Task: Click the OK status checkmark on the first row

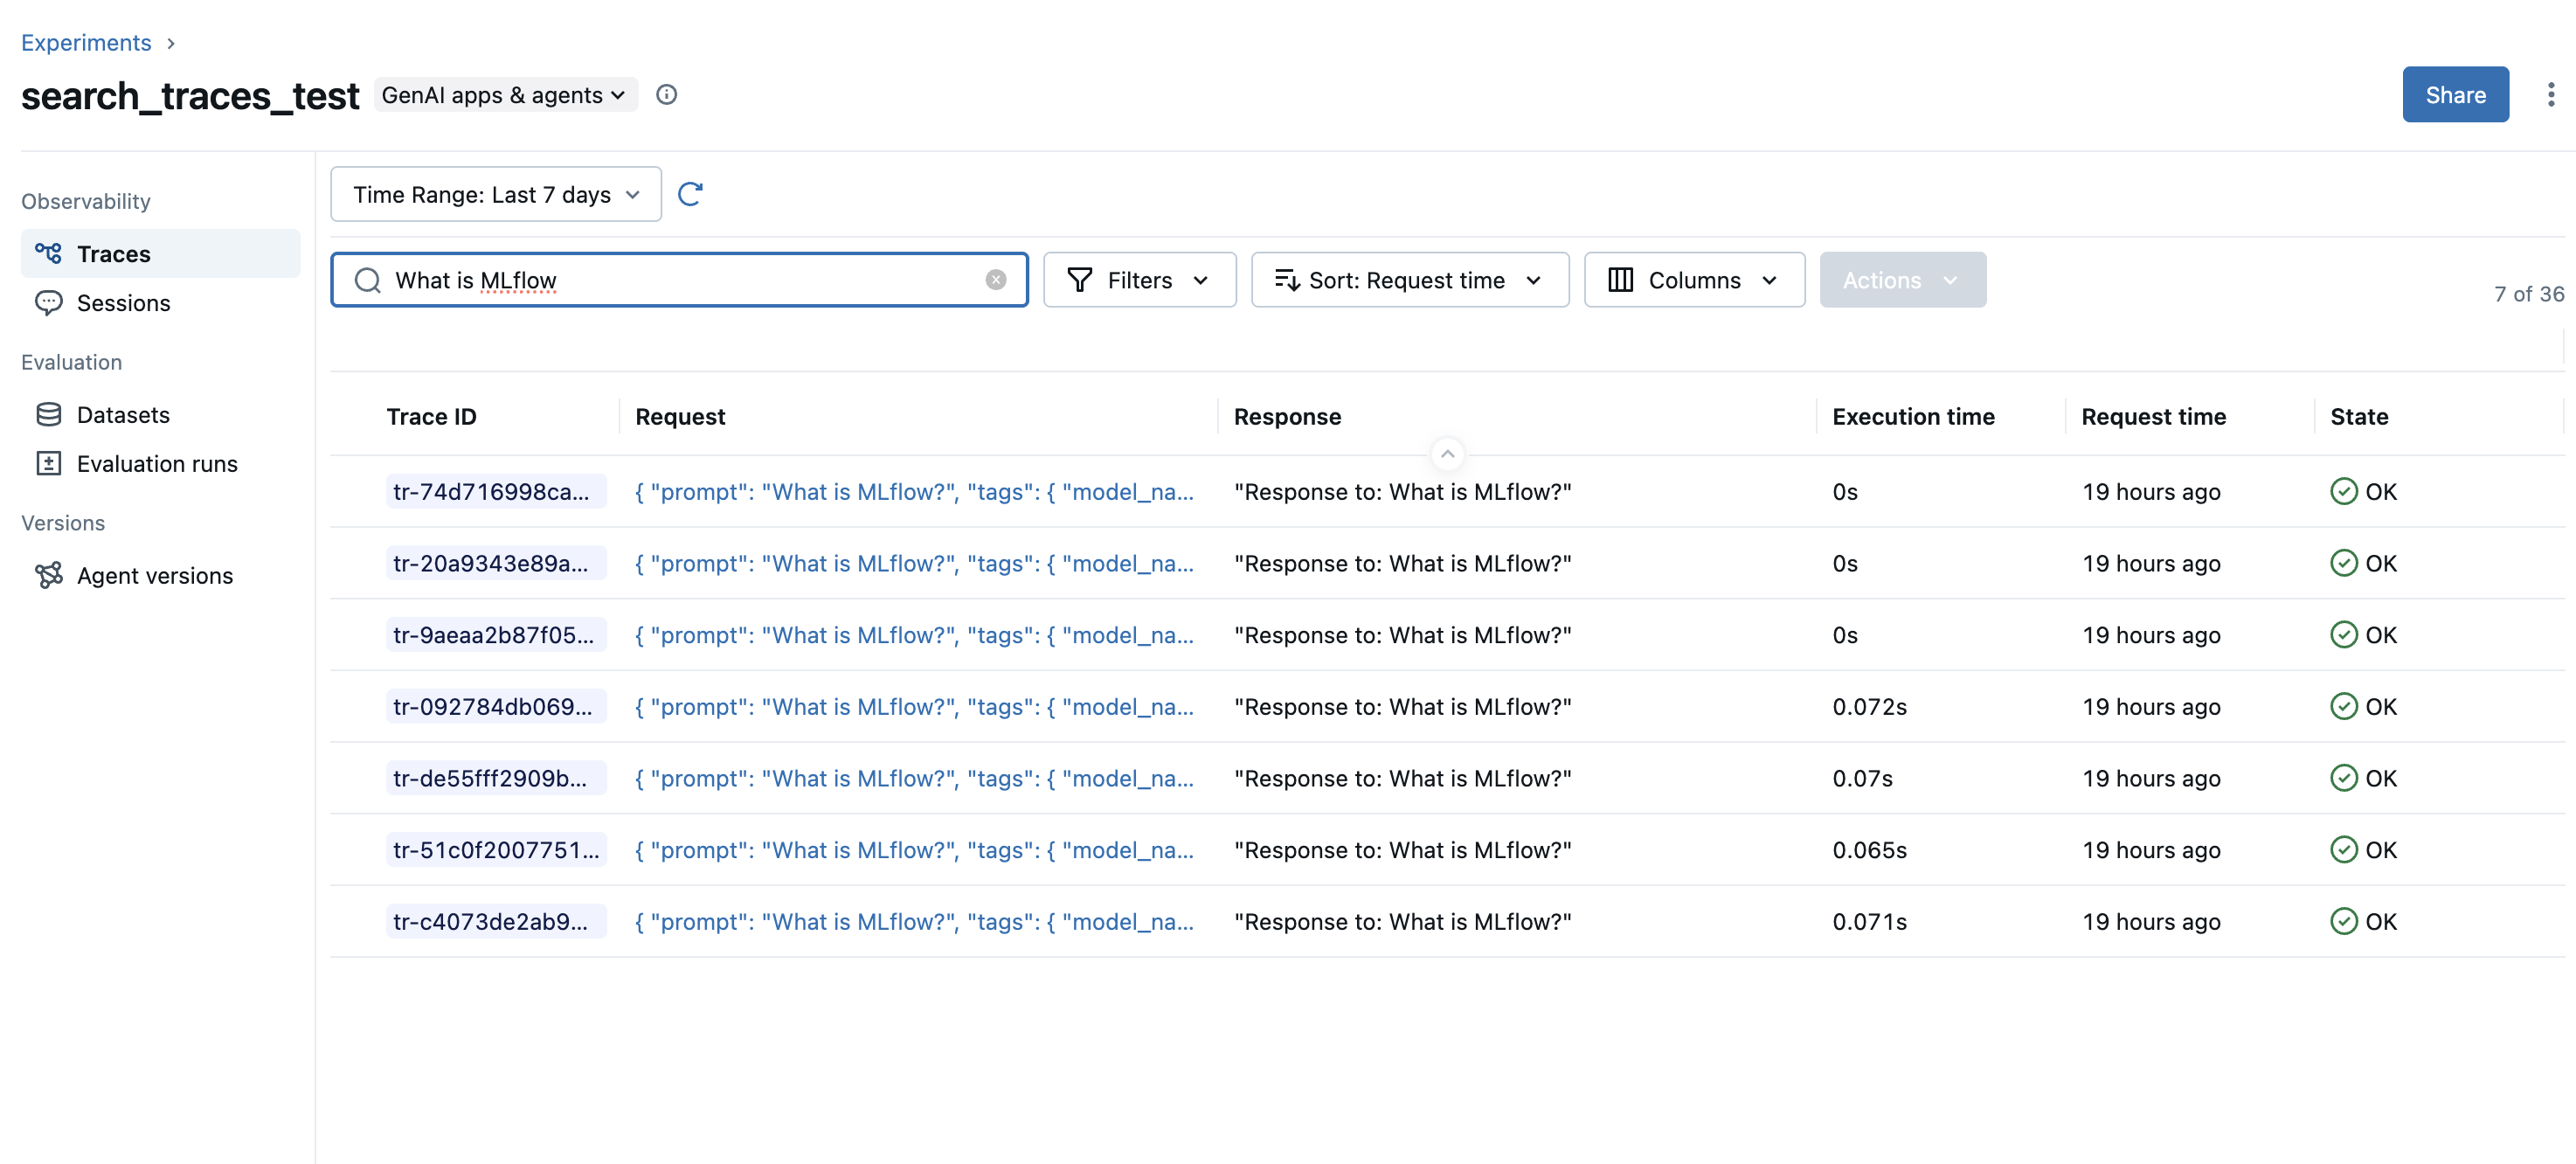Action: click(x=2344, y=491)
